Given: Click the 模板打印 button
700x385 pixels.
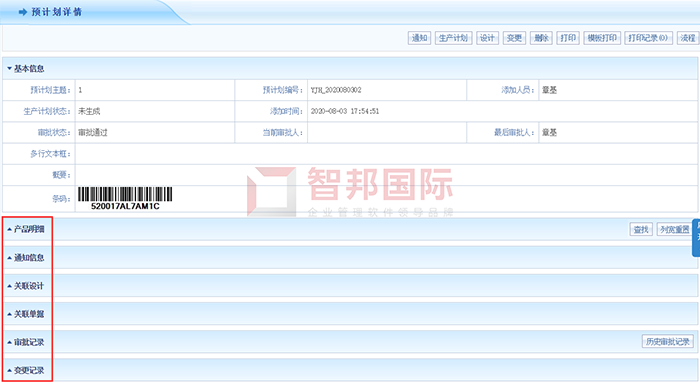Looking at the screenshot, I should 602,38.
